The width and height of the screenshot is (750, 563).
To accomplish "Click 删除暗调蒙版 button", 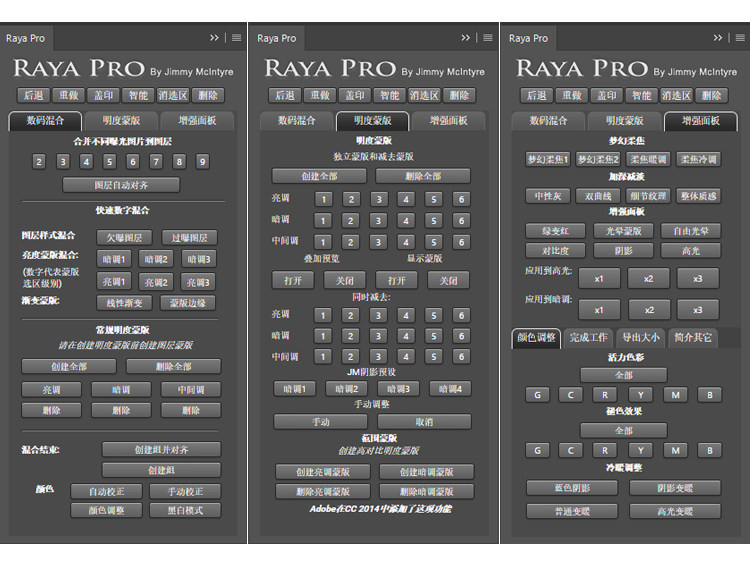I will [x=427, y=491].
